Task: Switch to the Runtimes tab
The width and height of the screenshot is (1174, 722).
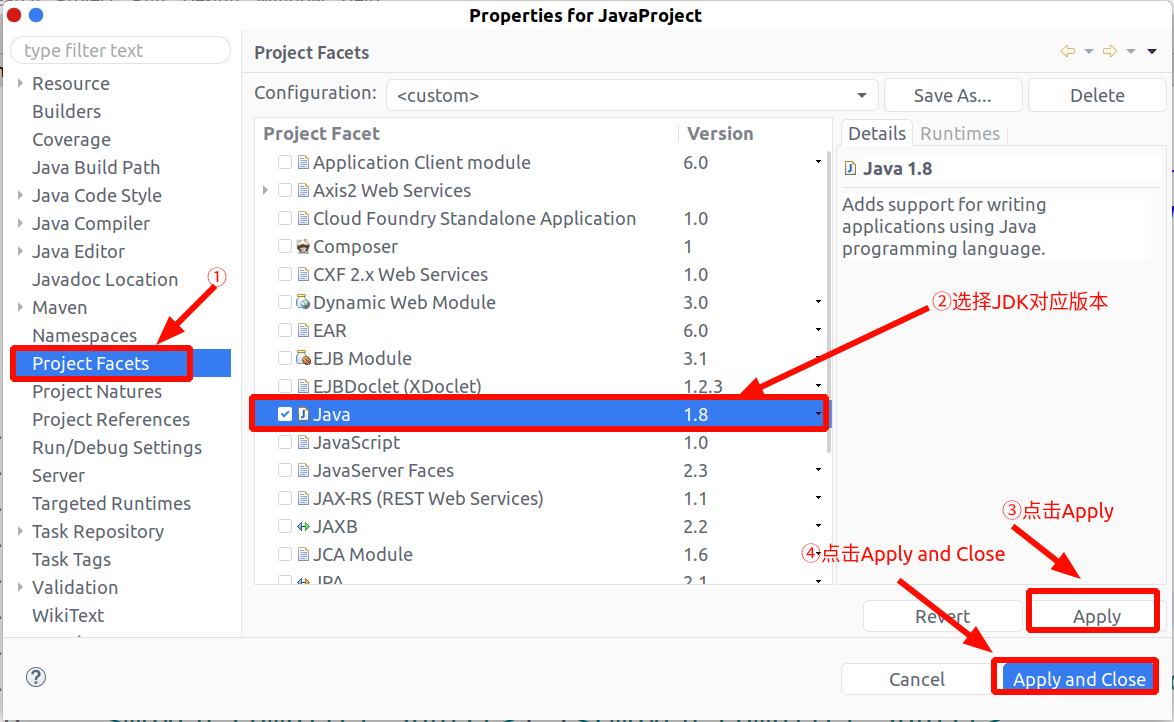Action: coord(959,134)
